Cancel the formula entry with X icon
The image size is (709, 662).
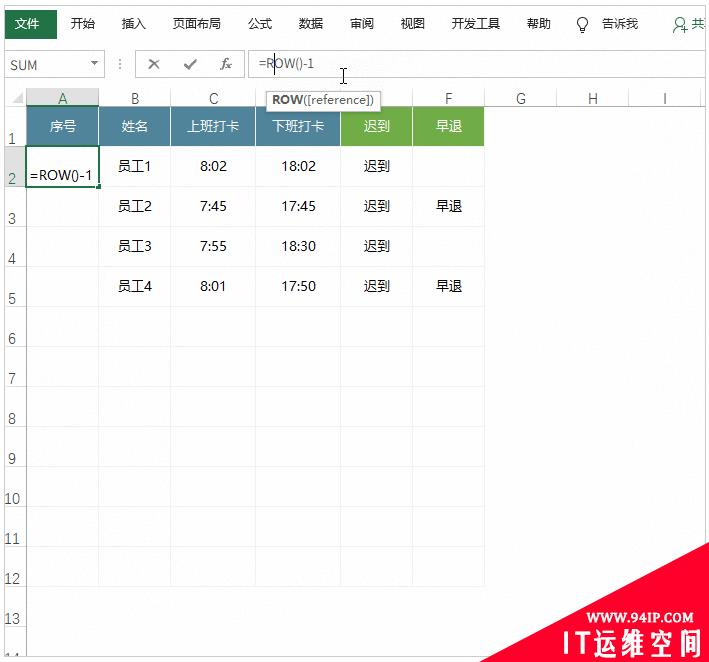coord(154,64)
